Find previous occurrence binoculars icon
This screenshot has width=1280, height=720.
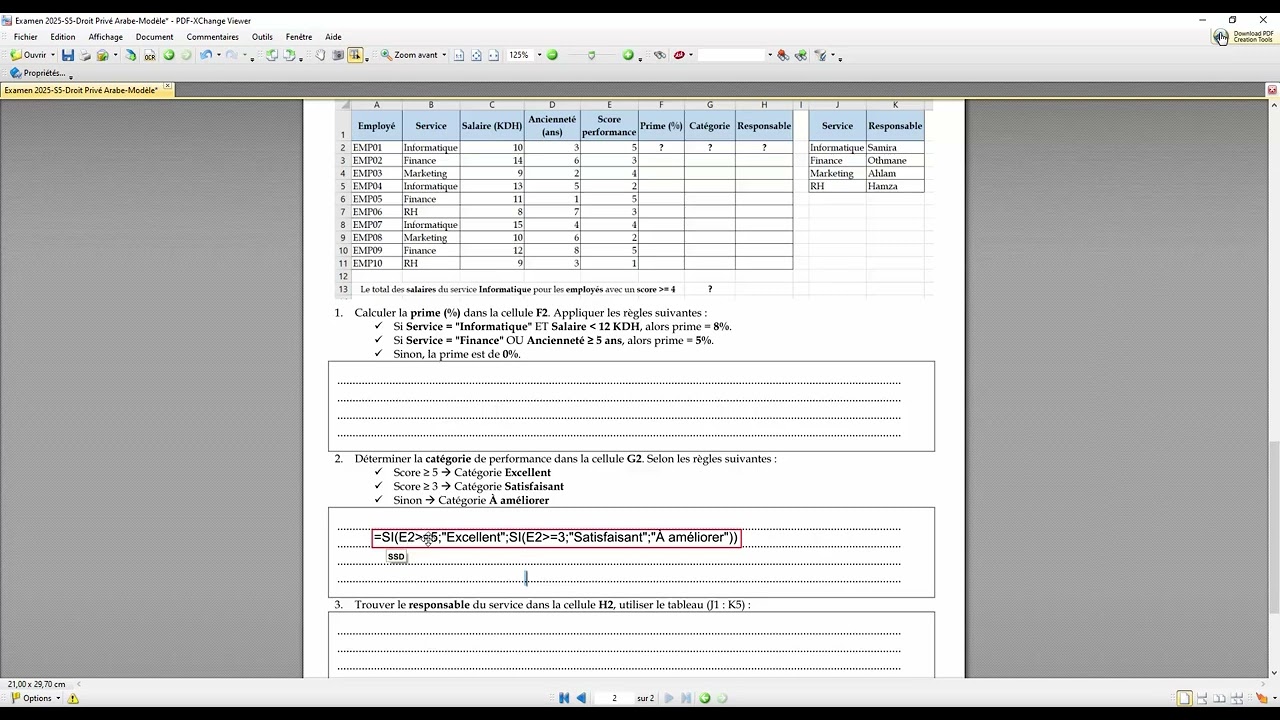coord(783,55)
